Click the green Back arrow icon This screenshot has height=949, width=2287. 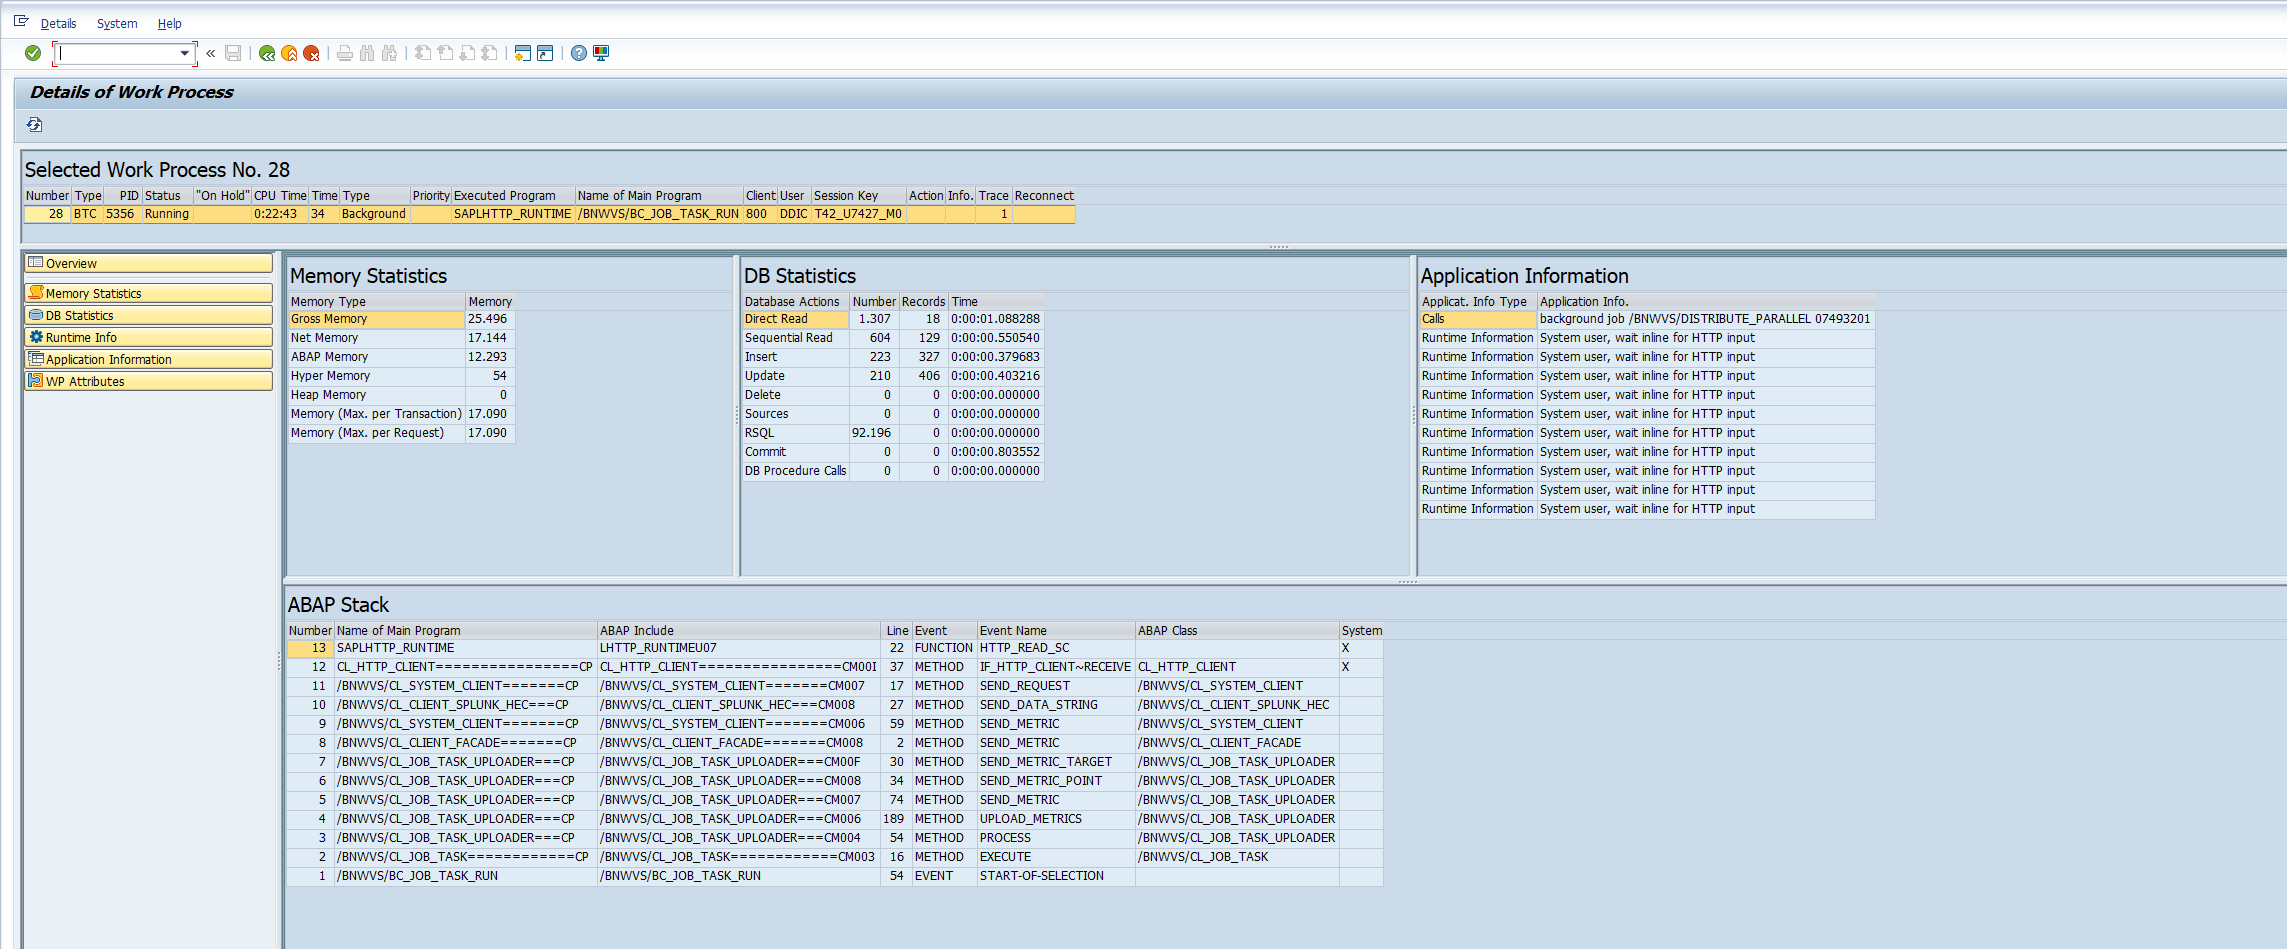(267, 53)
